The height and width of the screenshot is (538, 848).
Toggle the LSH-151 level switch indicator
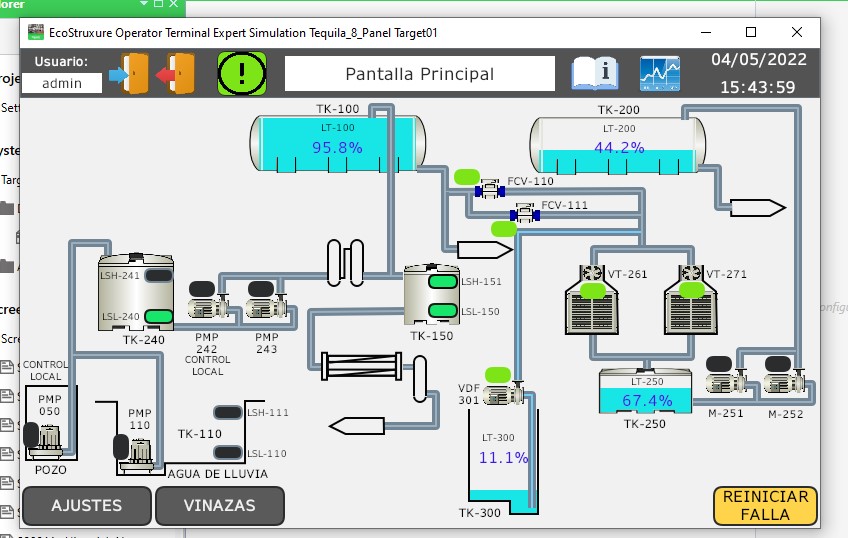click(441, 282)
